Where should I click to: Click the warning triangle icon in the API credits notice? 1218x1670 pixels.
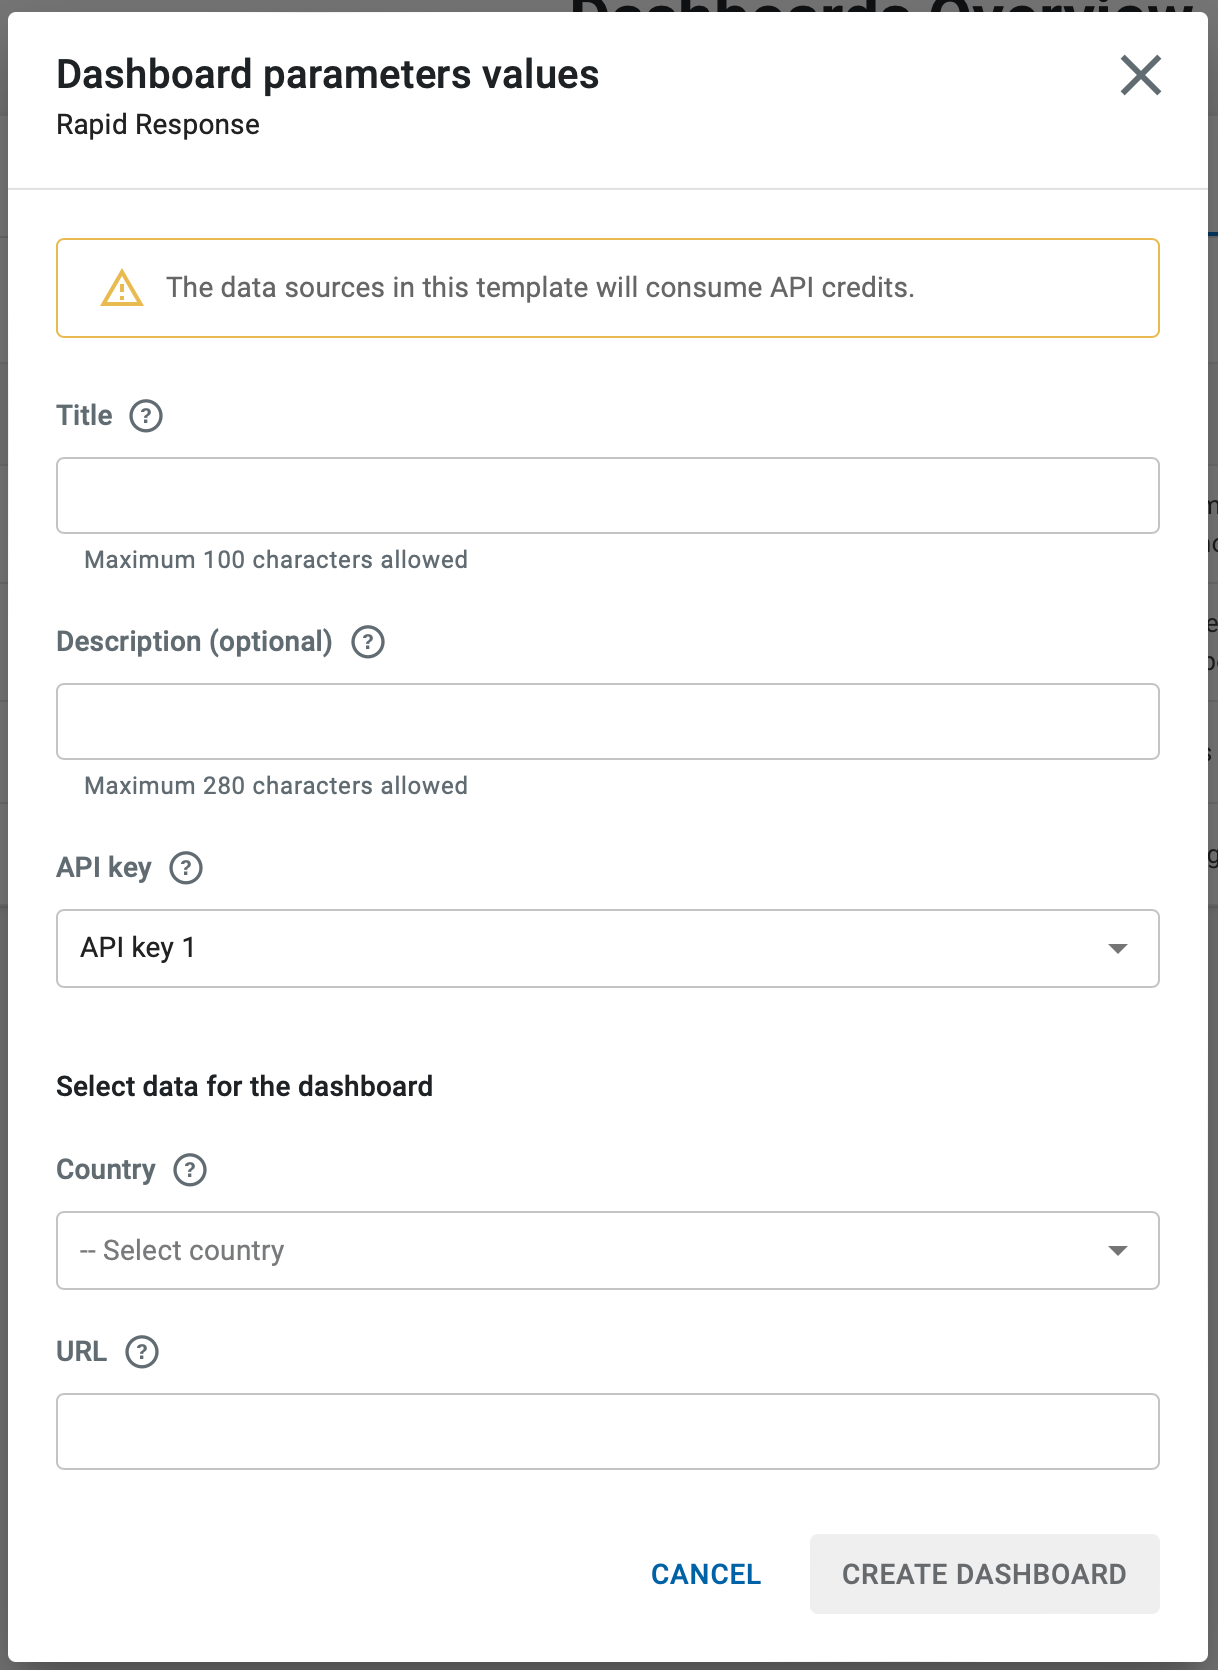(x=122, y=288)
